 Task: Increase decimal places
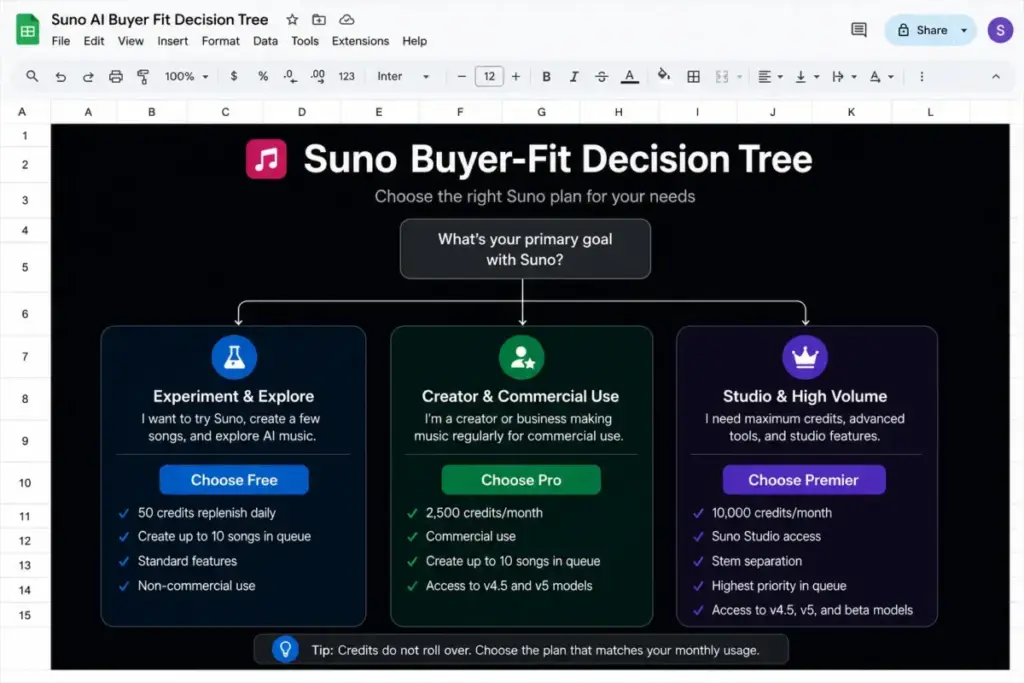click(x=317, y=76)
